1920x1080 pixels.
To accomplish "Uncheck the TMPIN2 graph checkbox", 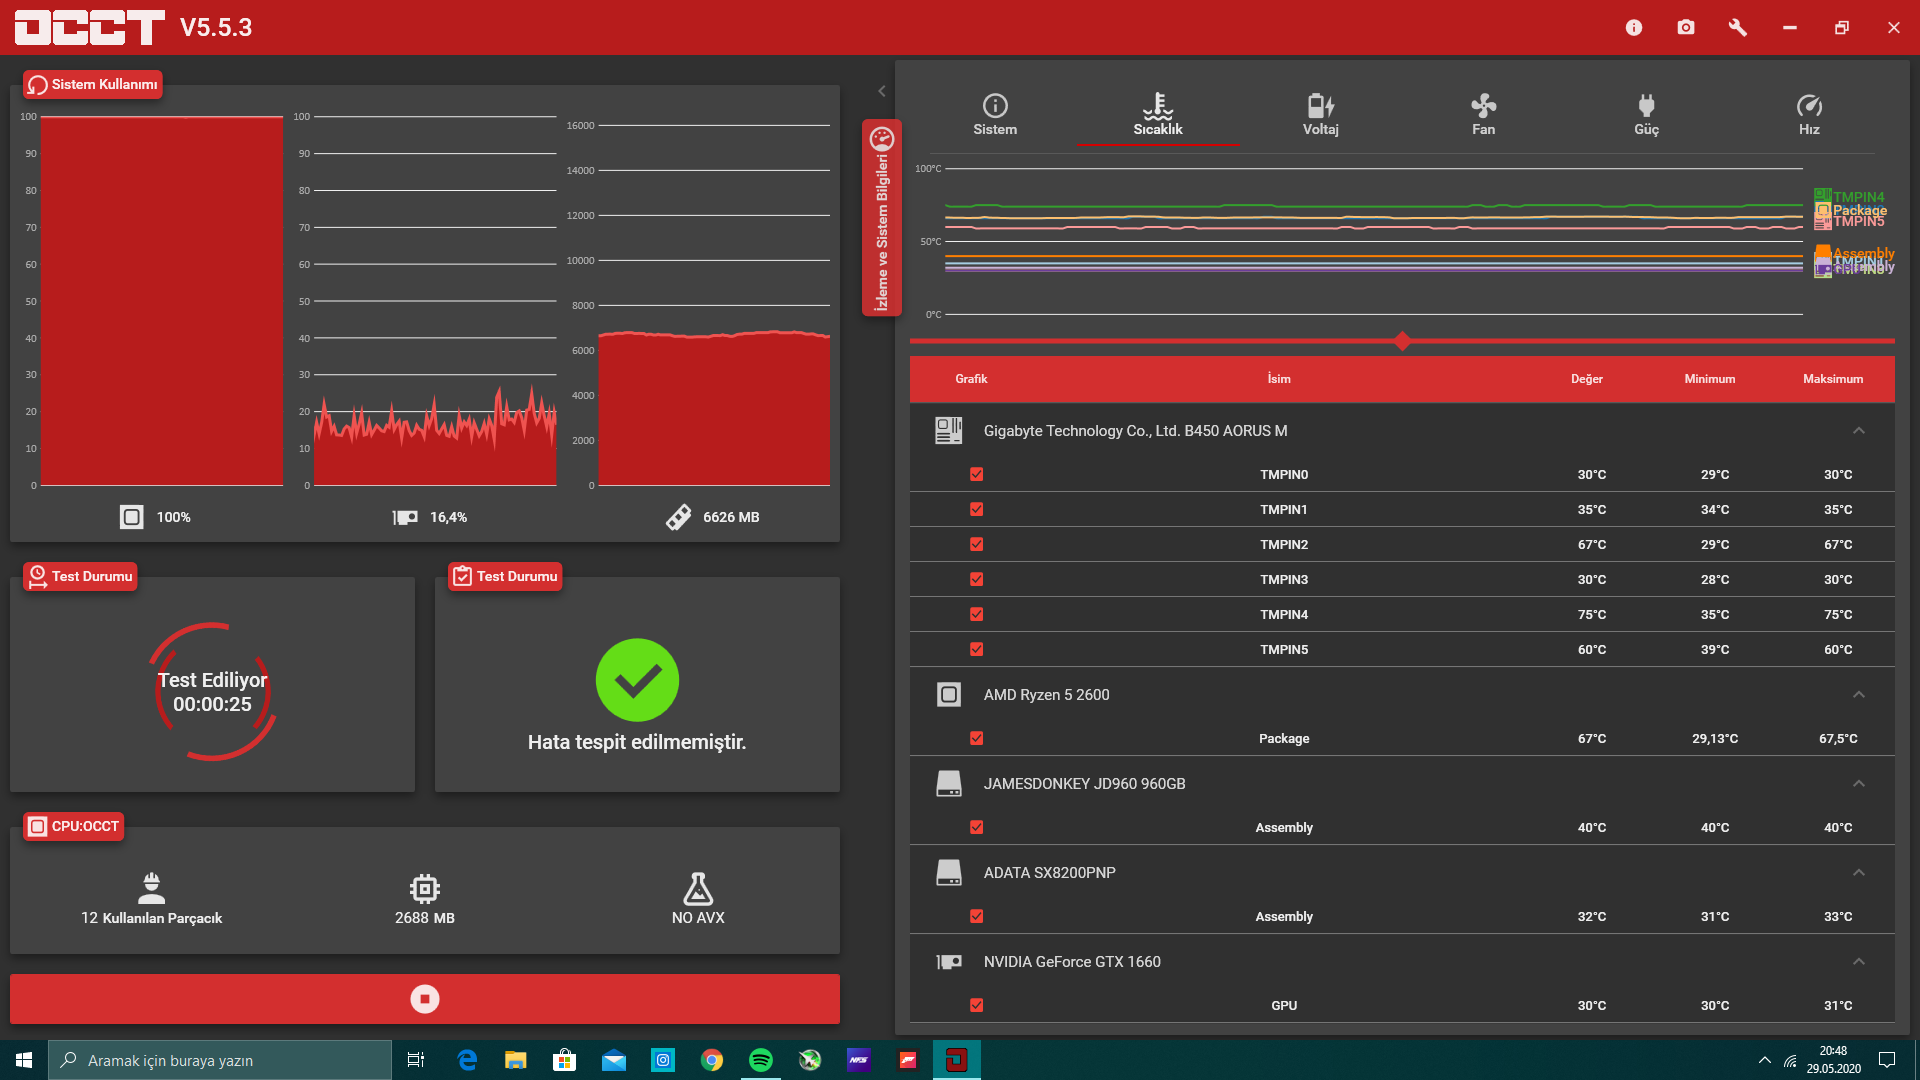I will click(977, 545).
